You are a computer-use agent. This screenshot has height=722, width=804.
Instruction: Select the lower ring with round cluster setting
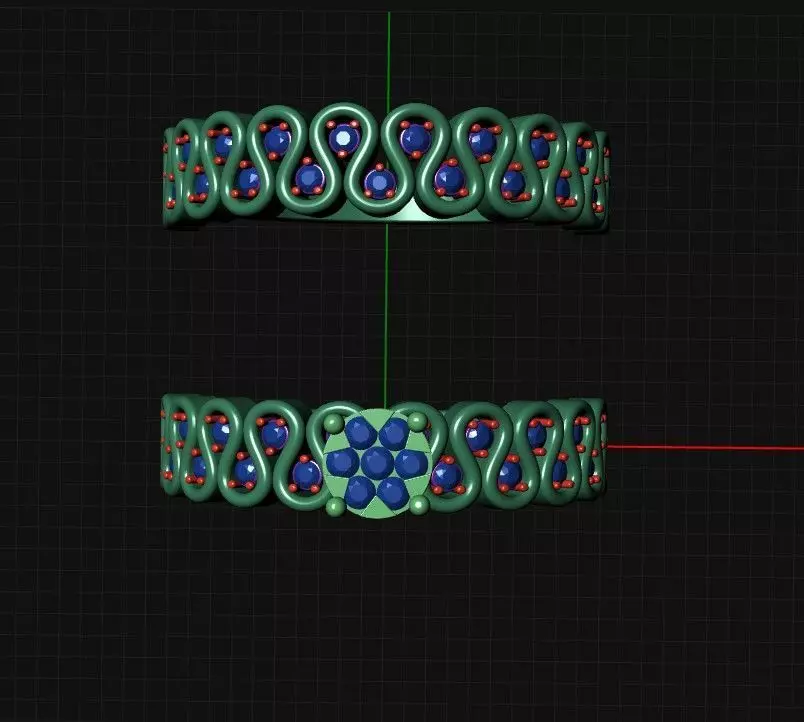pyautogui.click(x=384, y=456)
